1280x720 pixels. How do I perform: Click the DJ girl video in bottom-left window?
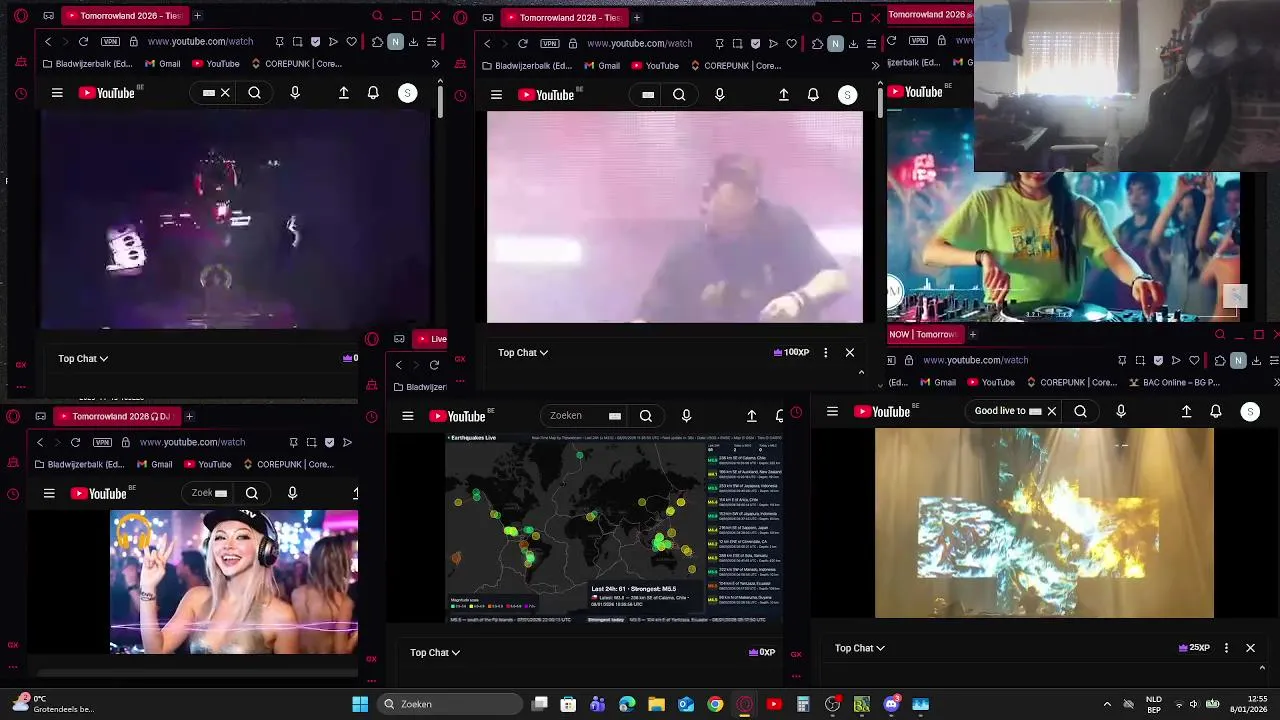pyautogui.click(x=234, y=582)
